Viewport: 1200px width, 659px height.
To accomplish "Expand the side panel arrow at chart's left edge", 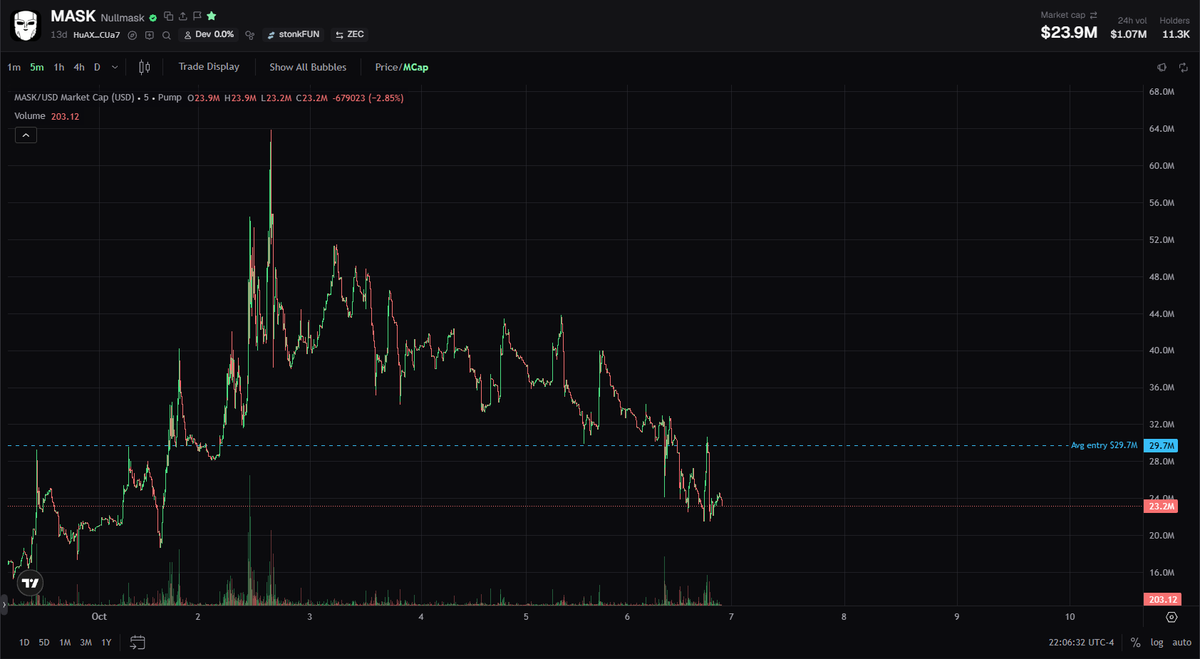I will tap(3, 604).
